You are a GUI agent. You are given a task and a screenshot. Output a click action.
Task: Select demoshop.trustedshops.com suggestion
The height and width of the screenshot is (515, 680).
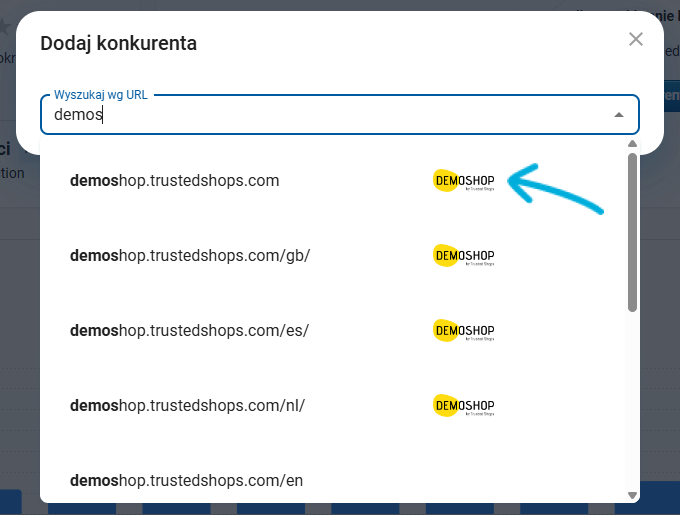175,181
